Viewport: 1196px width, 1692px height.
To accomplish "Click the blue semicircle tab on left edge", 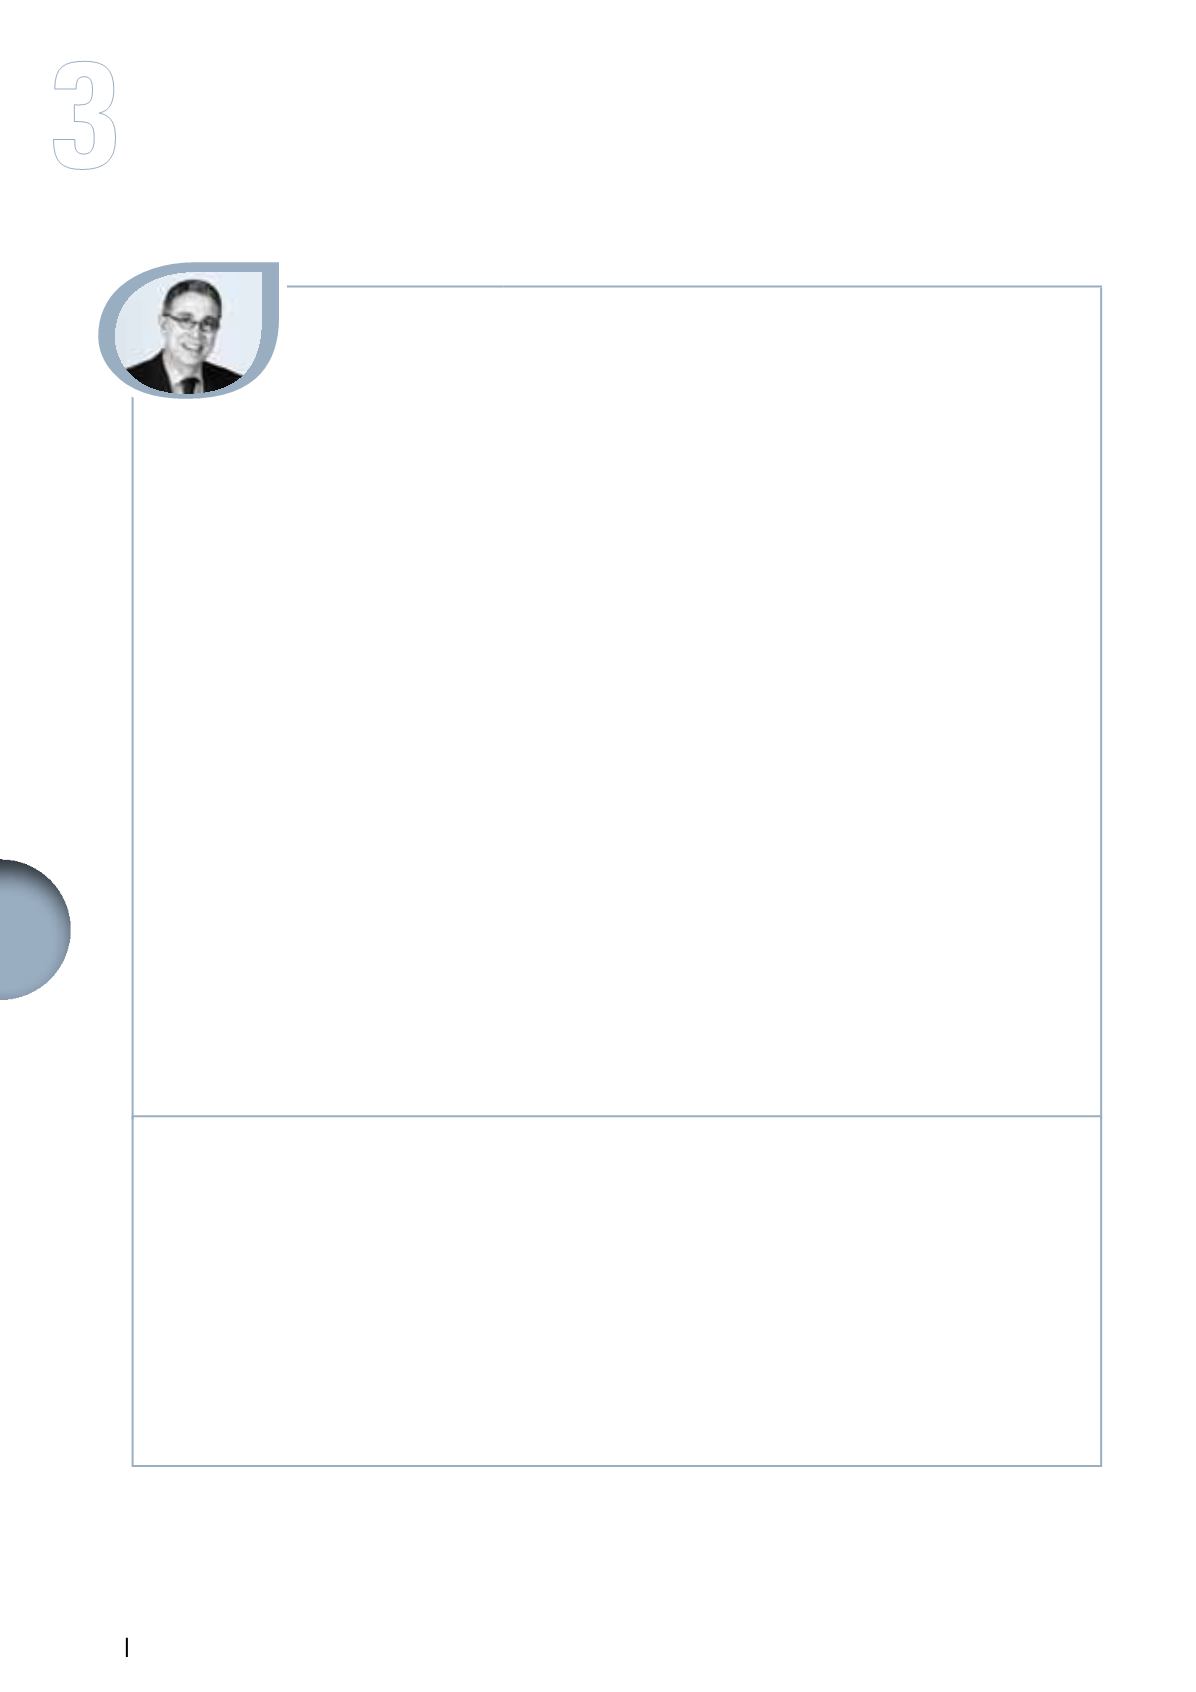I will click(x=34, y=927).
